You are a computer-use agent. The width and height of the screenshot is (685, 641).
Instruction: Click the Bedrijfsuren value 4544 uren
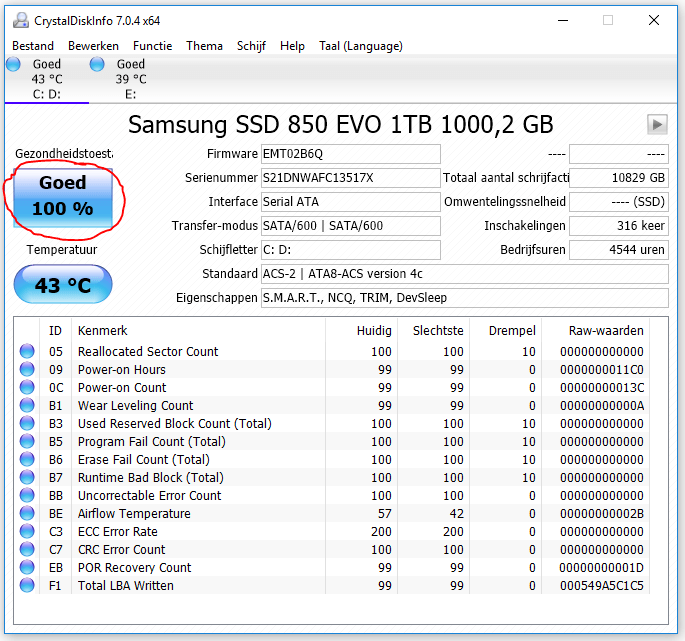click(619, 250)
